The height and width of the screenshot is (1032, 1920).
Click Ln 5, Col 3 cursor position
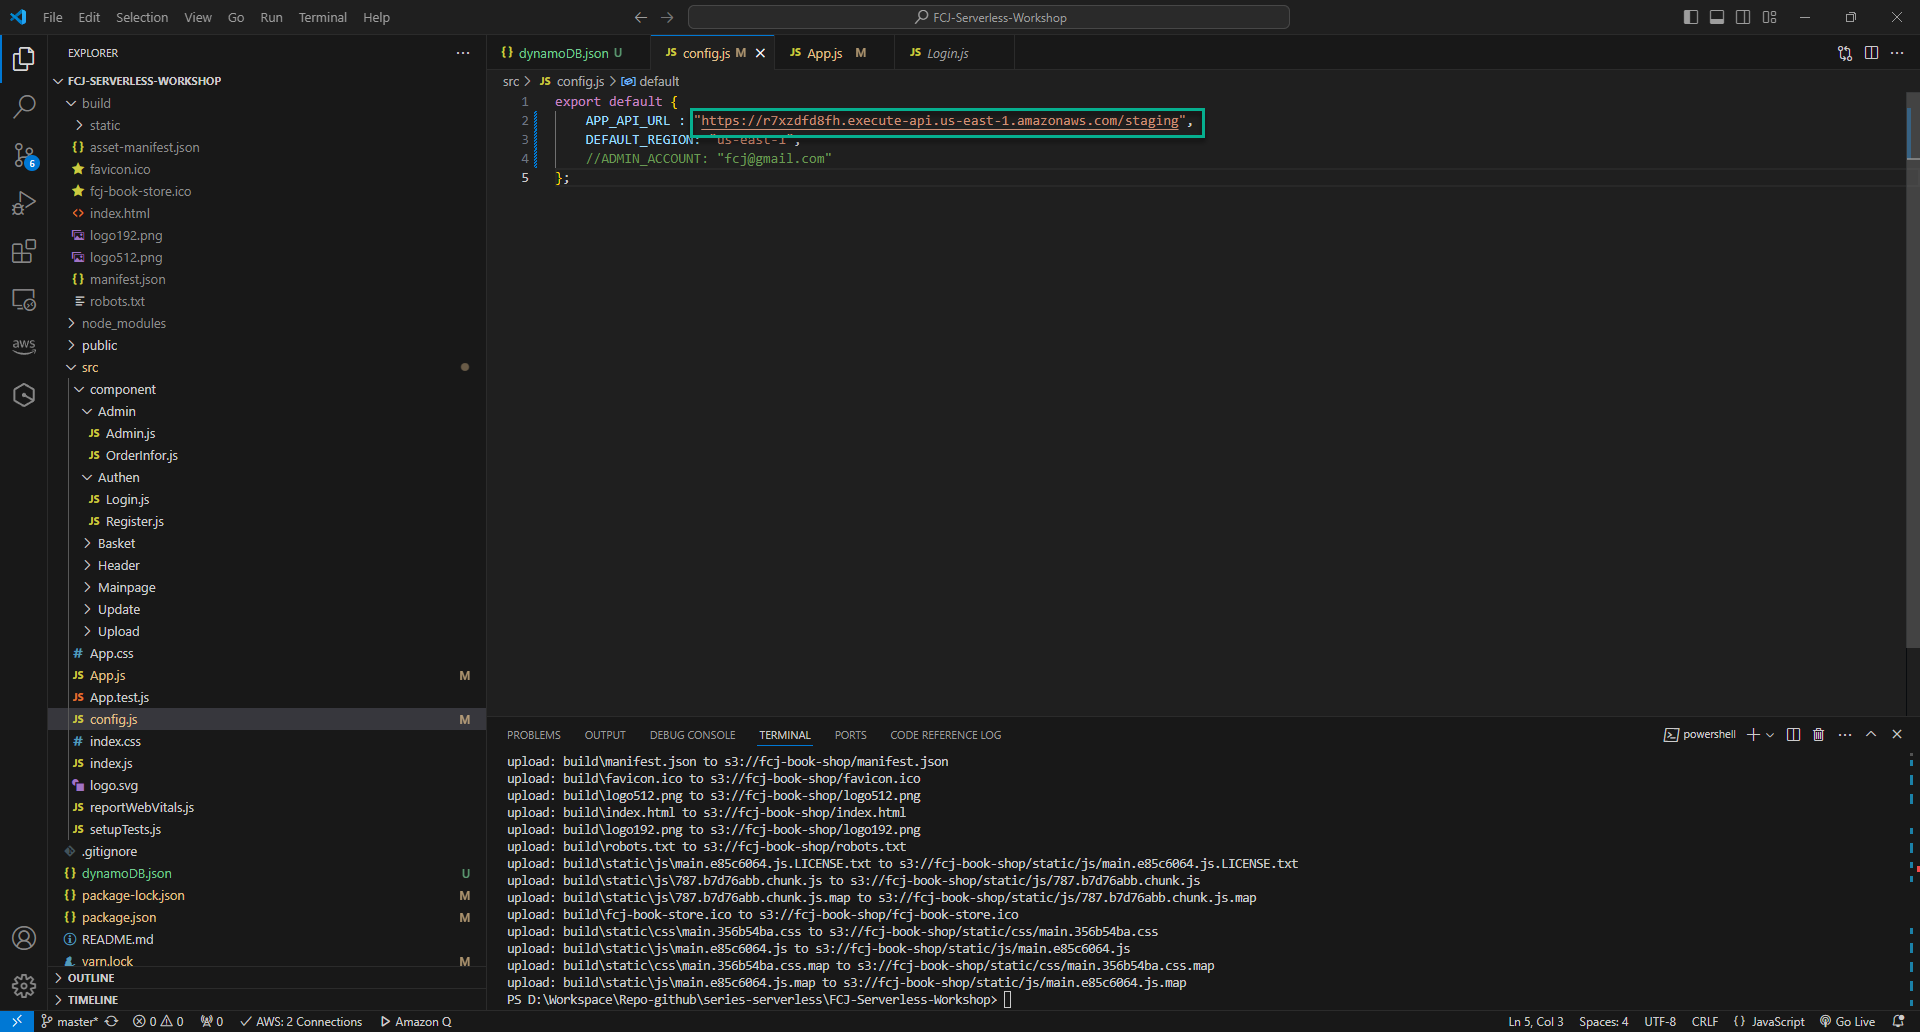1535,1022
